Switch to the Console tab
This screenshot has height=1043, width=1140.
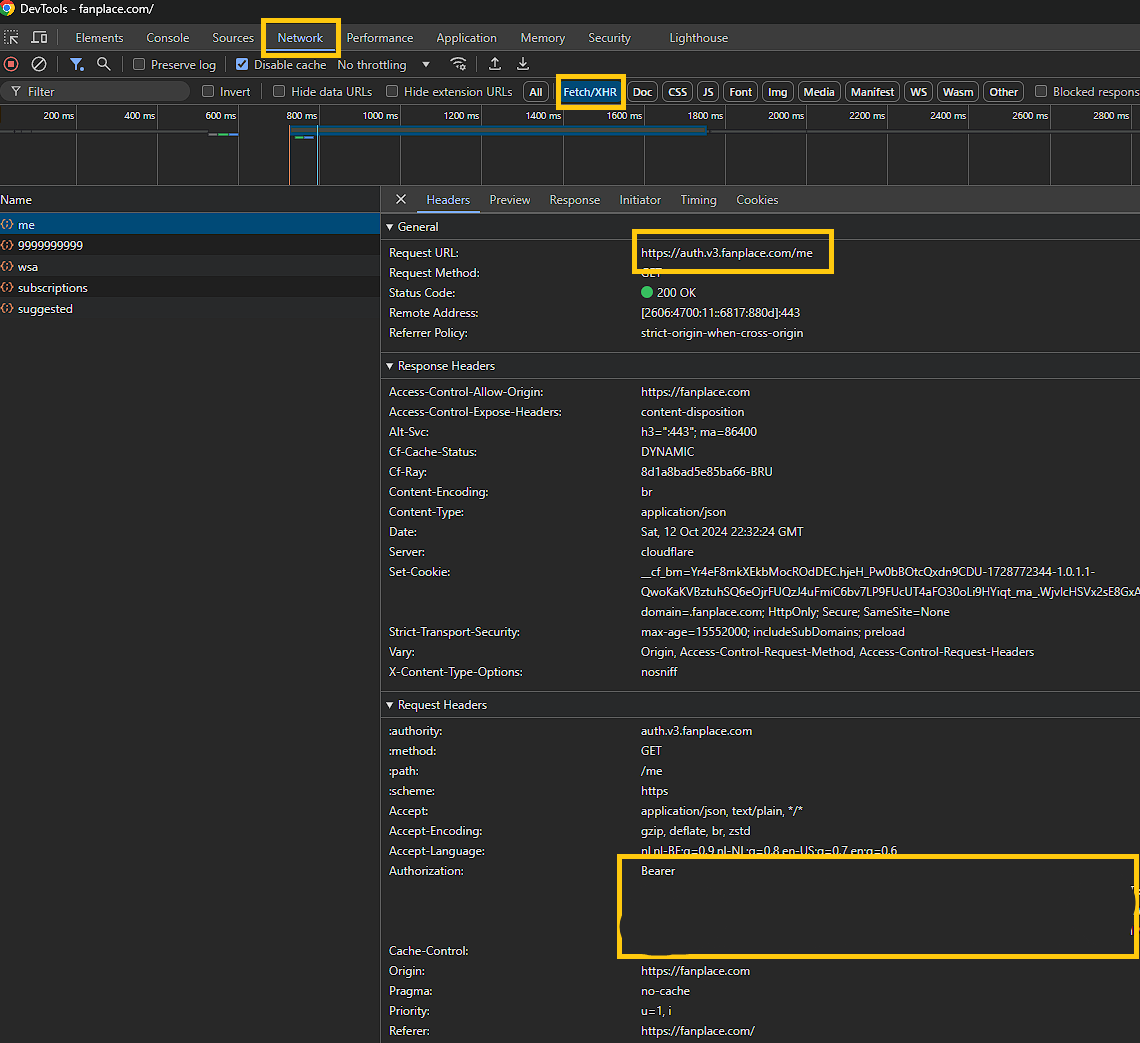(x=167, y=38)
